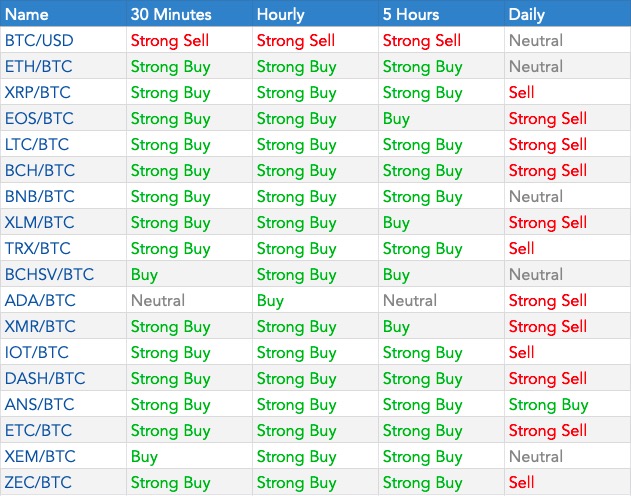Open the BNB/BTC pair link

(39, 197)
